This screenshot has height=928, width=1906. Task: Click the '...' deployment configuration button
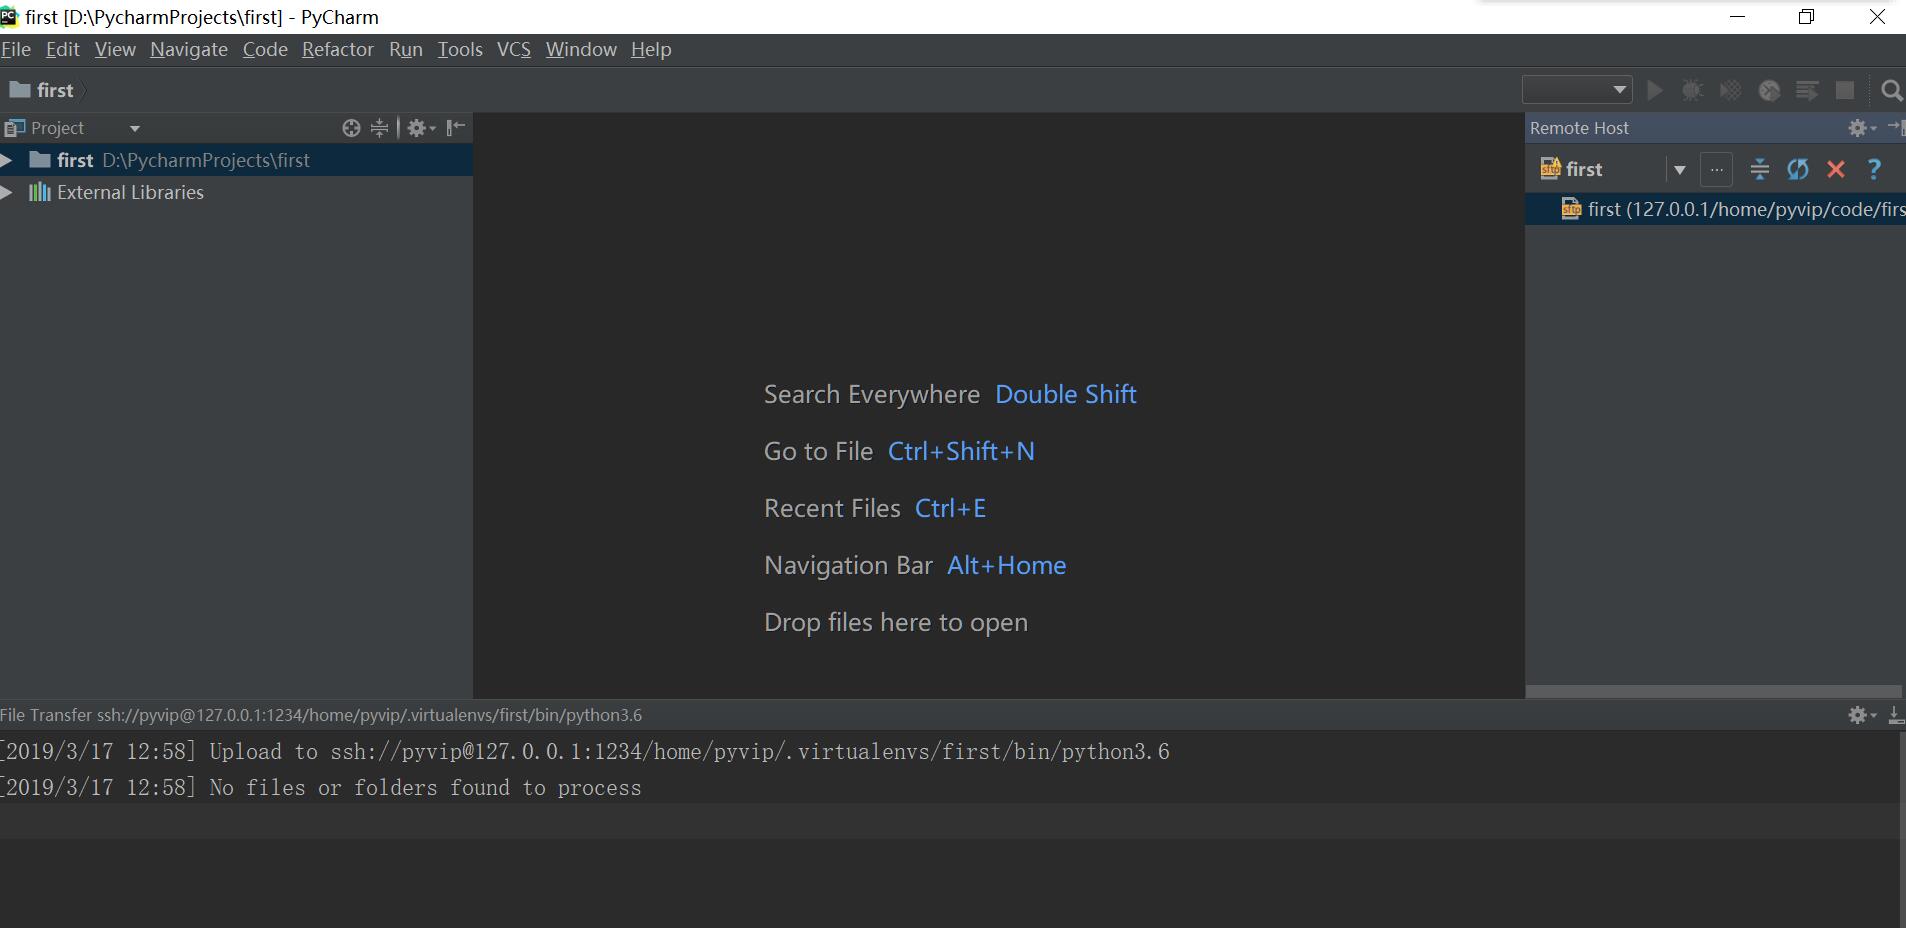point(1716,170)
